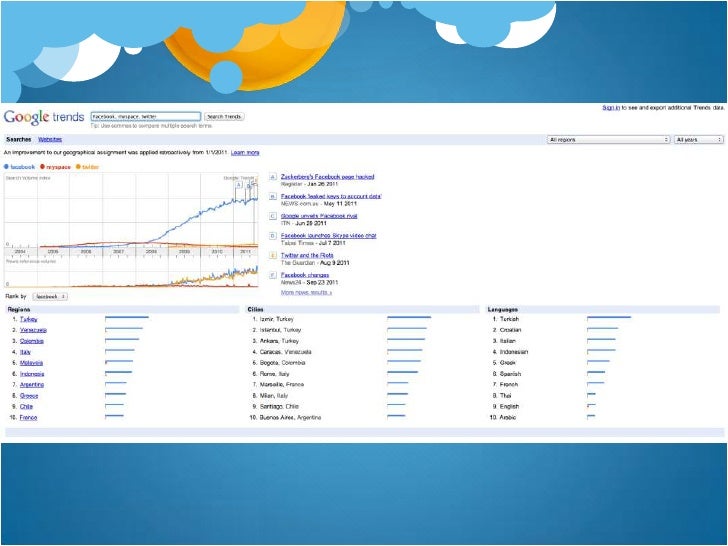This screenshot has width=728, height=546.
Task: Select the A flag on the chart
Action: [x=239, y=184]
